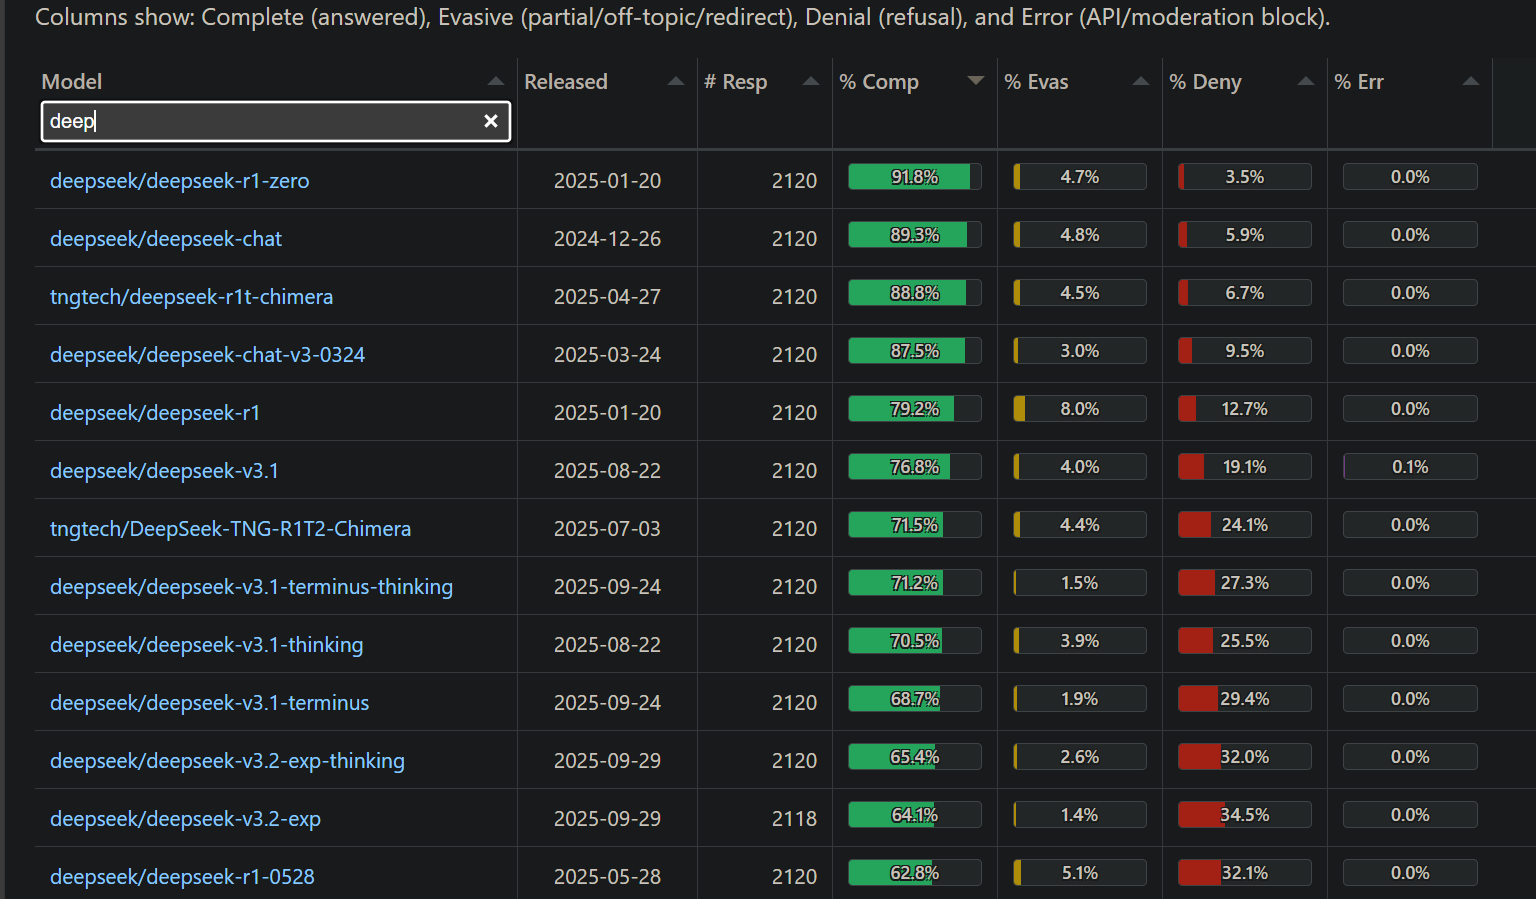This screenshot has width=1536, height=899.
Task: Open the deepseek/deepseek-v3.2-exp-thinking link
Action: [228, 761]
